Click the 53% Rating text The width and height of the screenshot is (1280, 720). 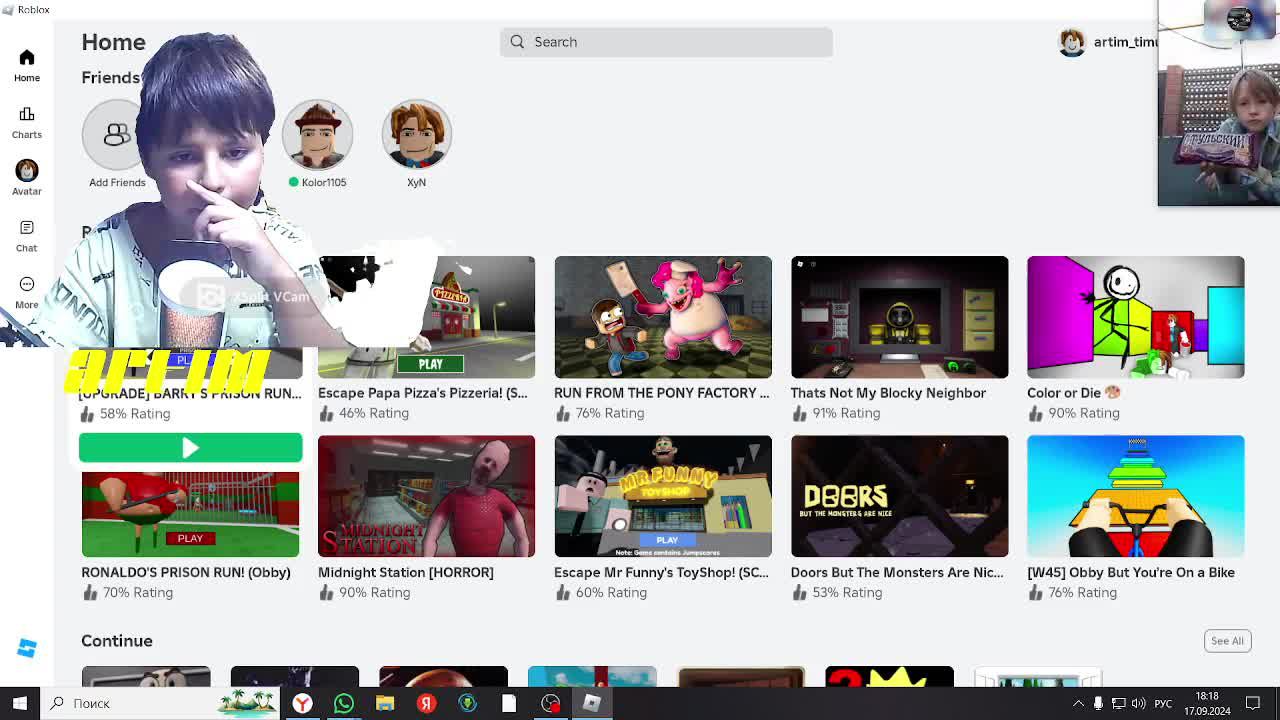tap(847, 592)
